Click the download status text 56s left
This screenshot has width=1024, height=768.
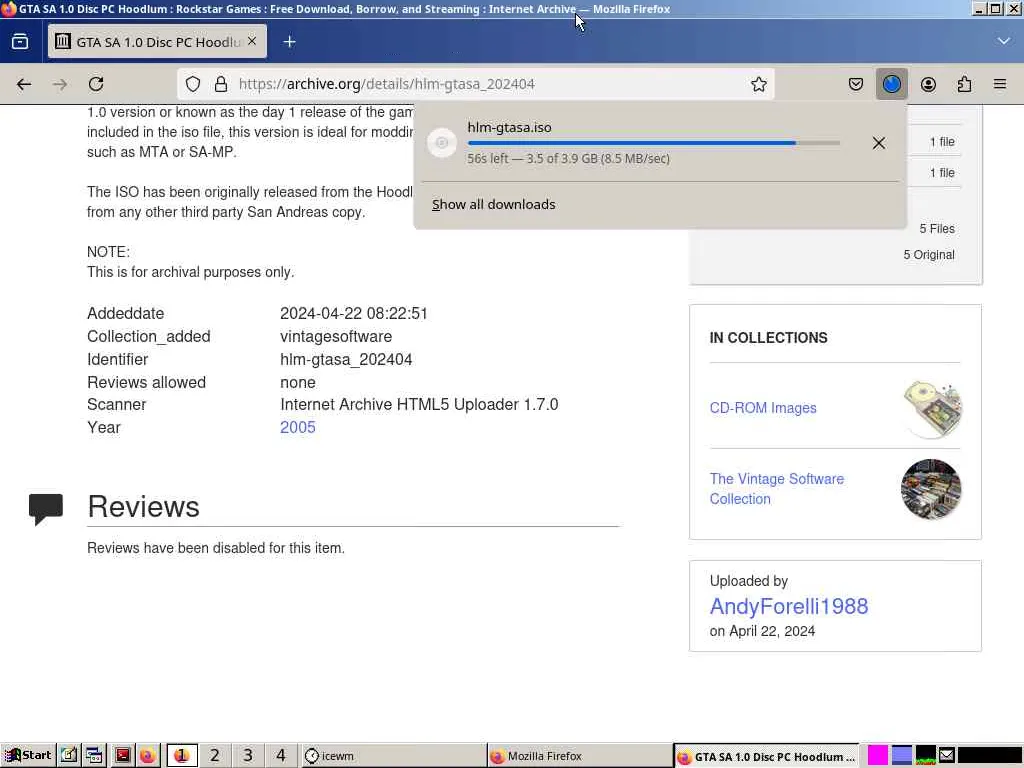(568, 159)
